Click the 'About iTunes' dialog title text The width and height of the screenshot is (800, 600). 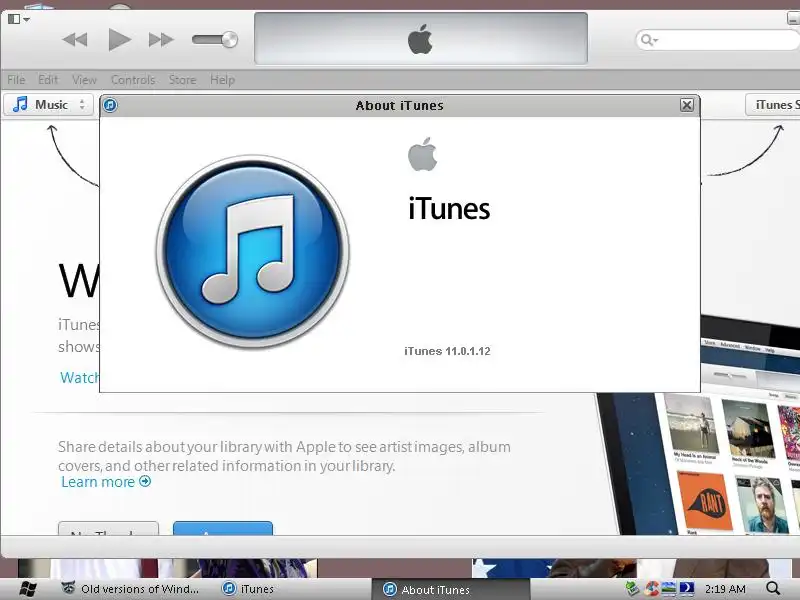pos(399,106)
